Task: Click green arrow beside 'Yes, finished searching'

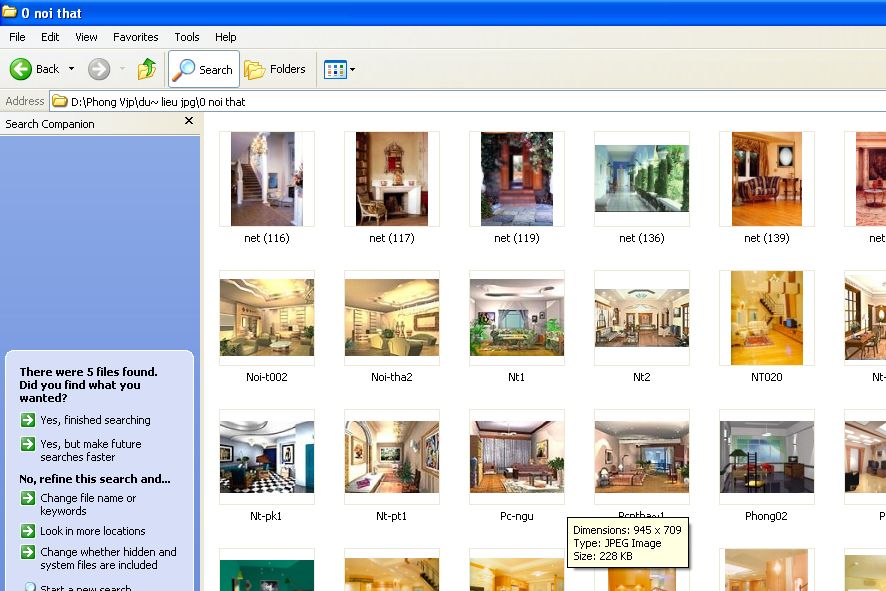Action: click(28, 420)
